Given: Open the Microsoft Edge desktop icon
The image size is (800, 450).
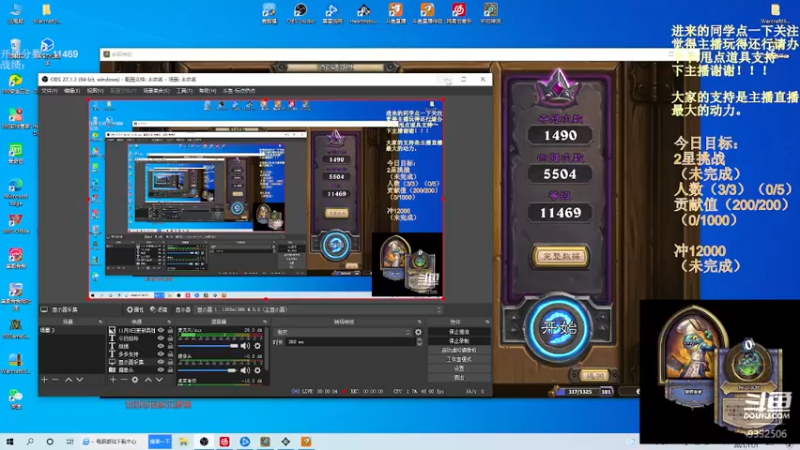Looking at the screenshot, I should [16, 192].
